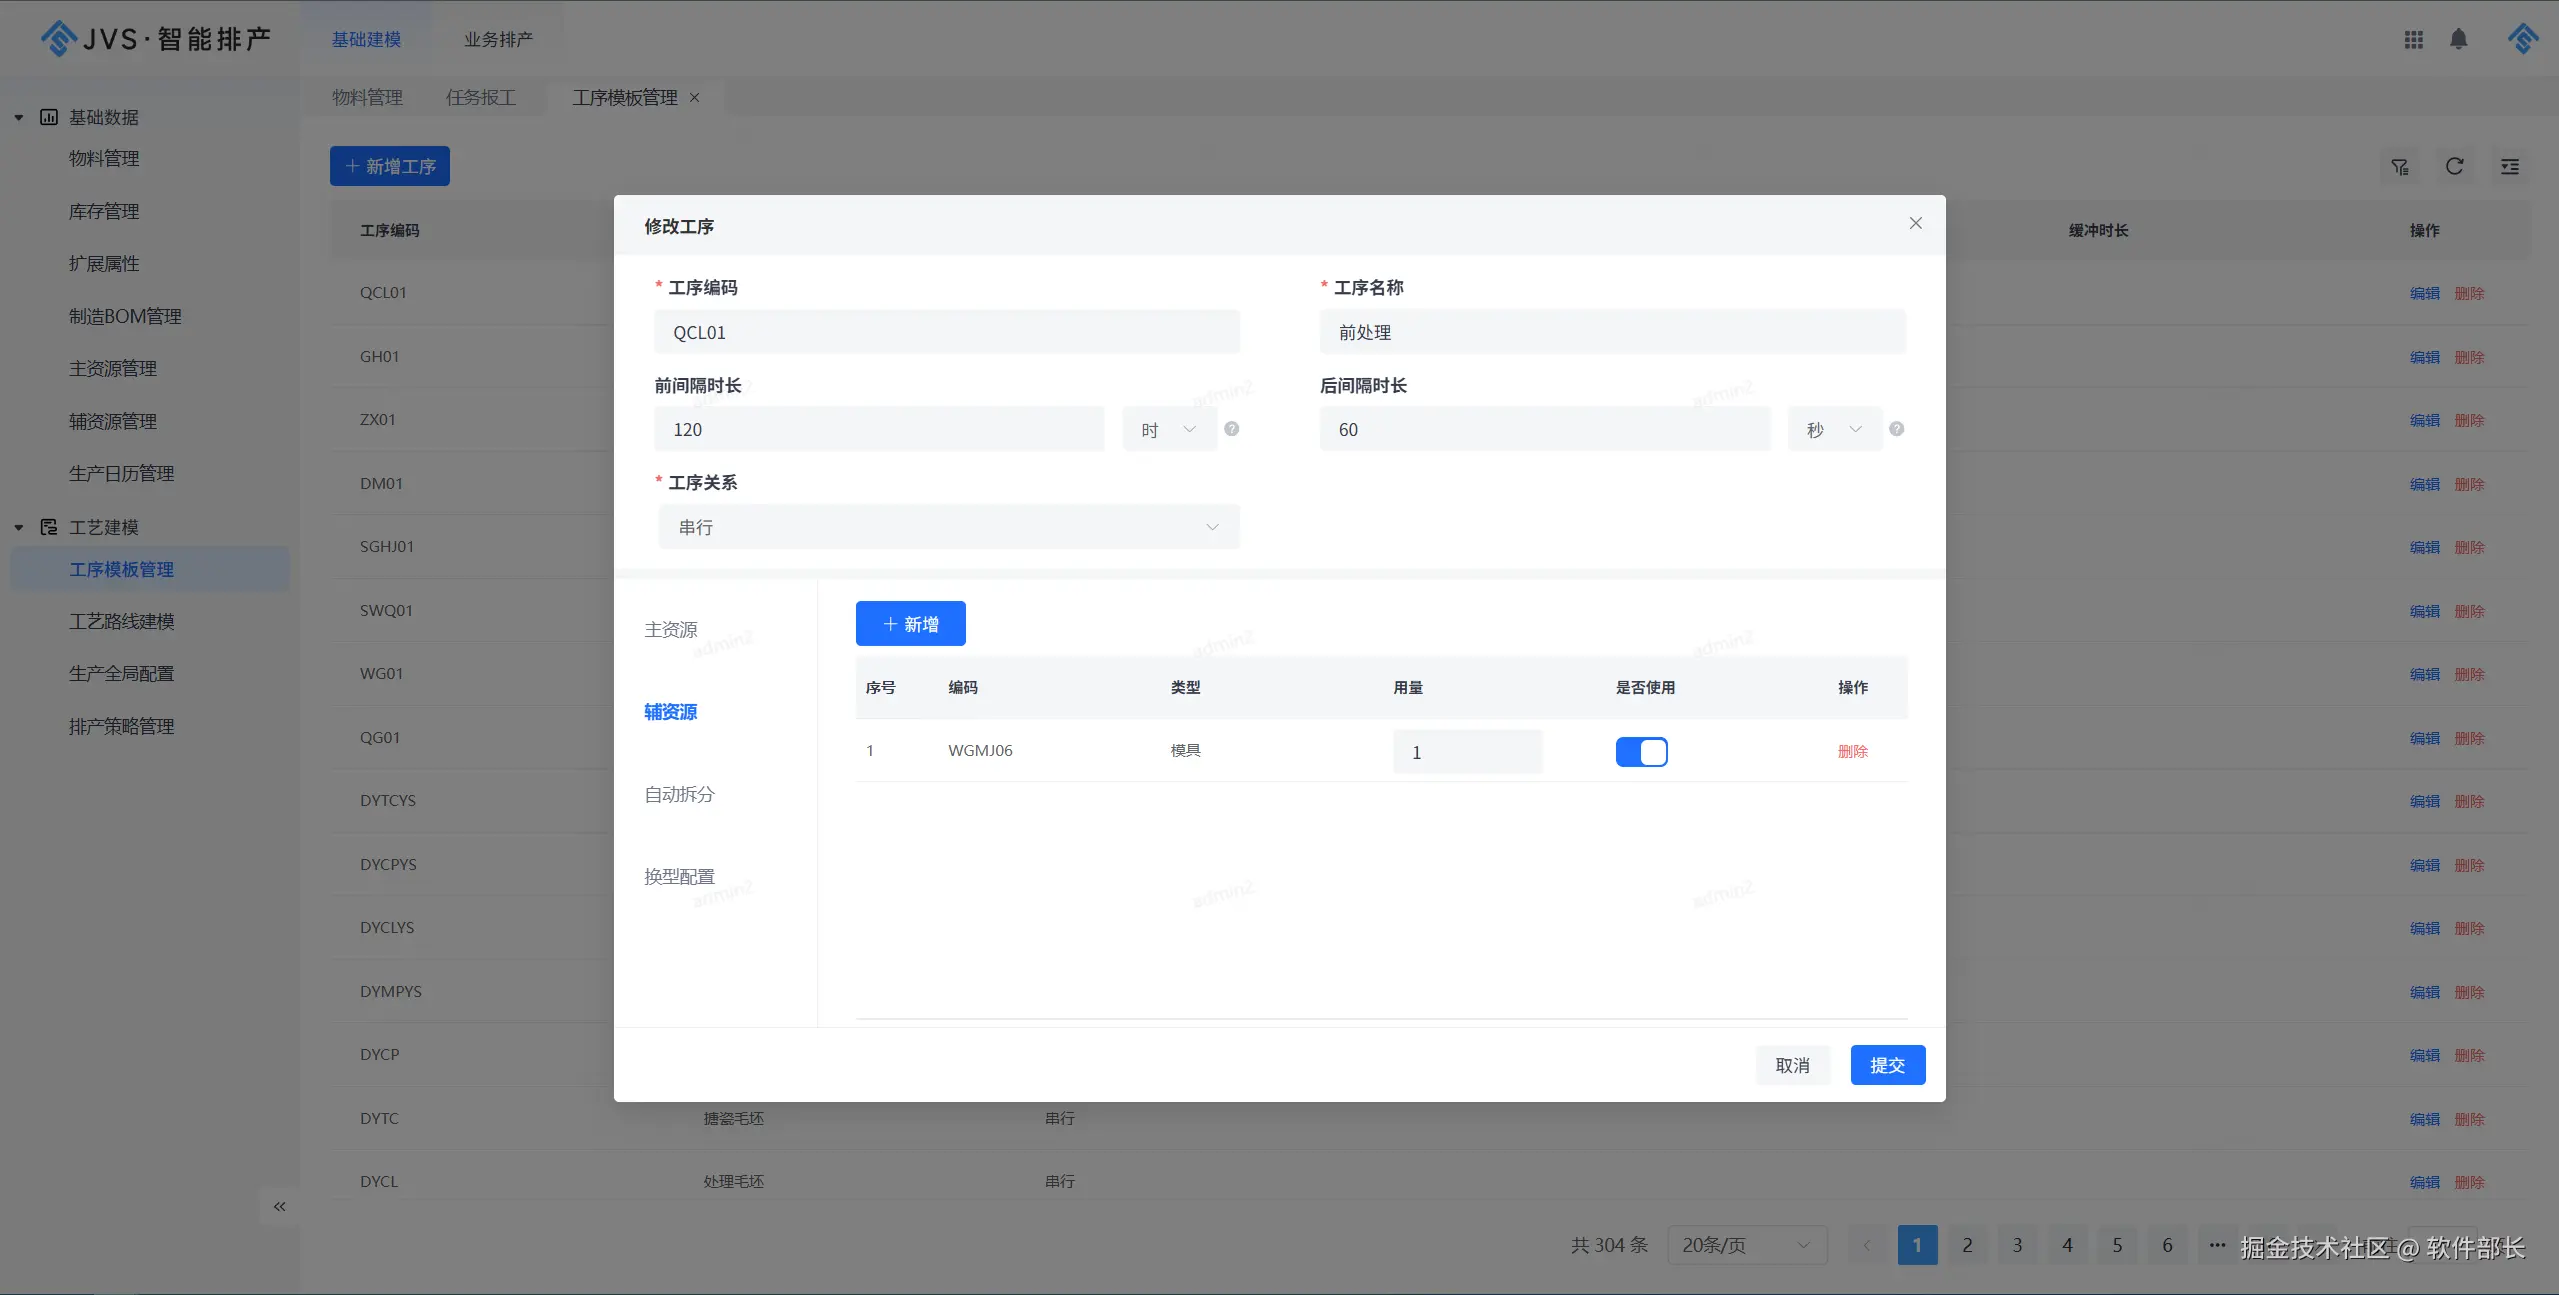Open the notifications bell
Viewport: 2559px width, 1295px height.
tap(2458, 40)
